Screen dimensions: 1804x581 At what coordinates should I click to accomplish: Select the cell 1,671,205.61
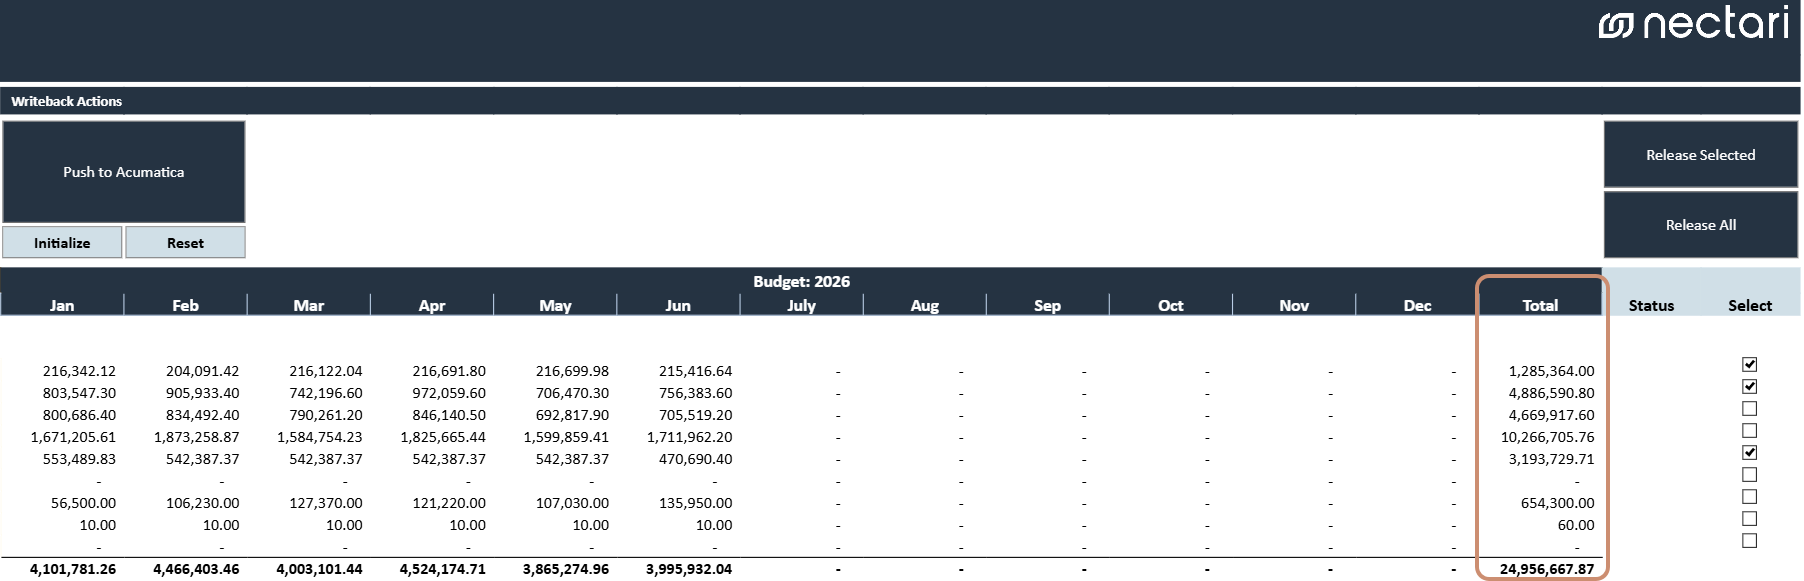tap(73, 437)
